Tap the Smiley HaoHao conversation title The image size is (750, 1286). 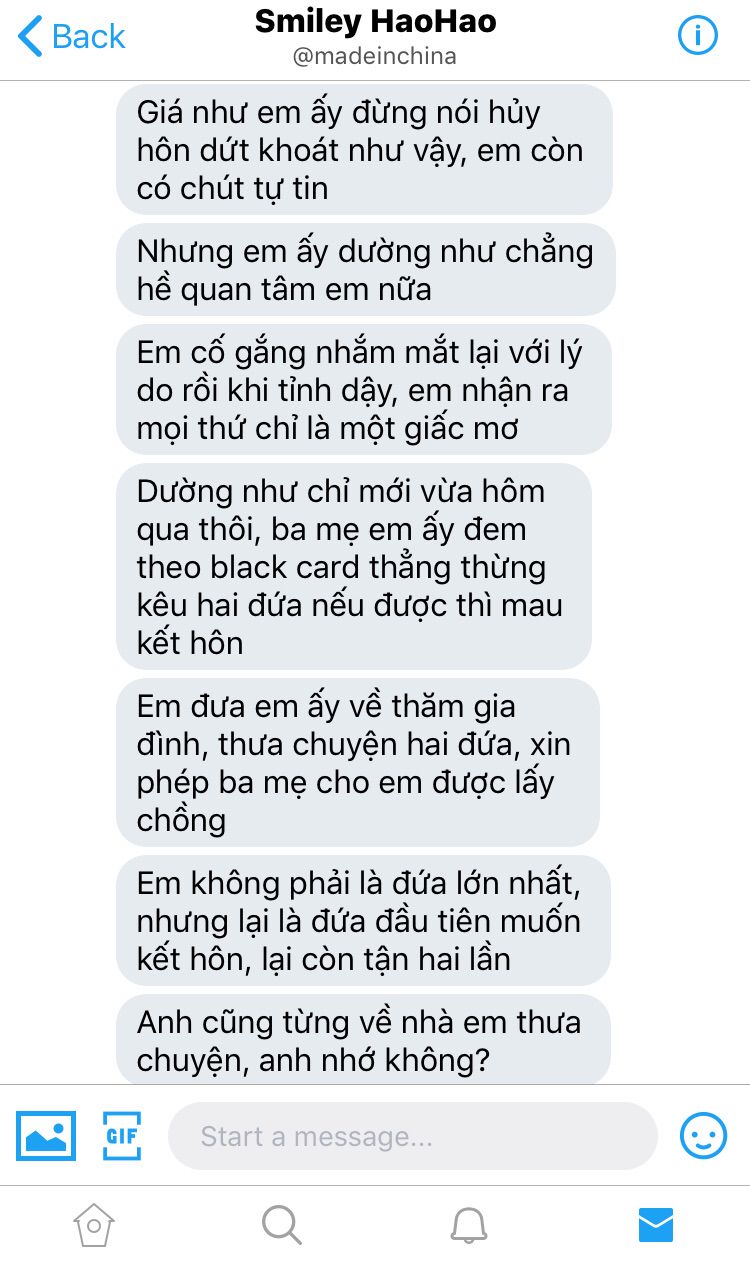(375, 21)
